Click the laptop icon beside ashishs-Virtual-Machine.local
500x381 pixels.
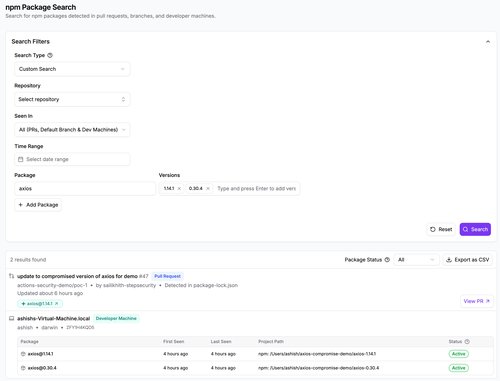point(12,318)
